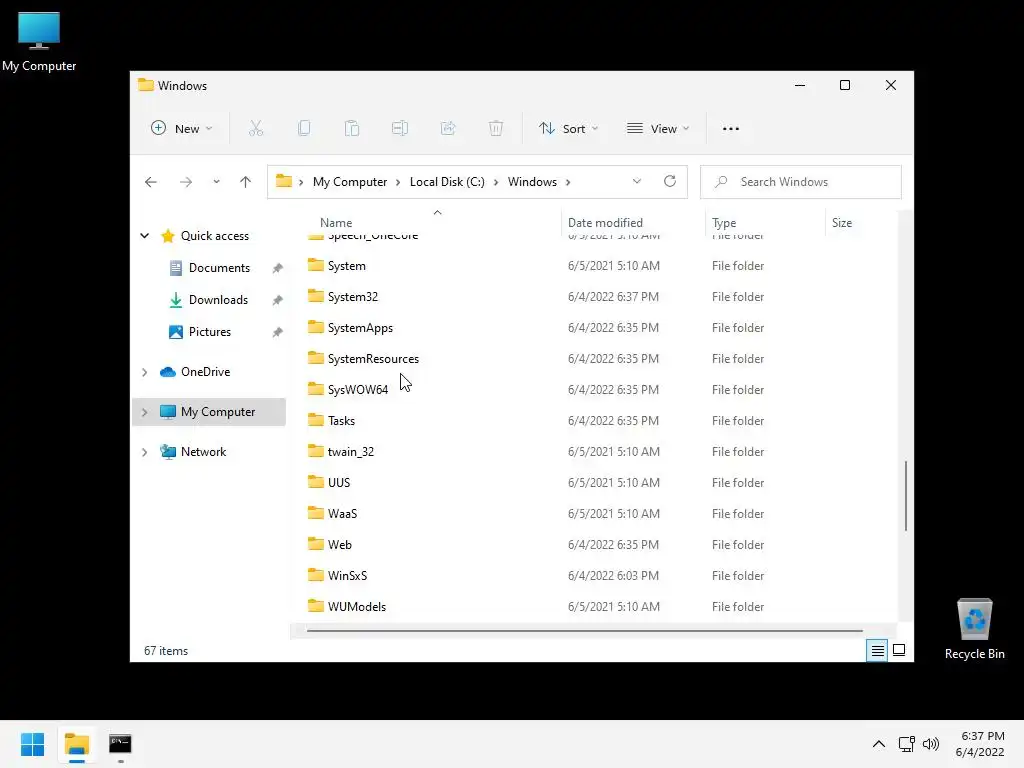Click File Explorer on the taskbar
This screenshot has width=1024, height=768.
[77, 744]
